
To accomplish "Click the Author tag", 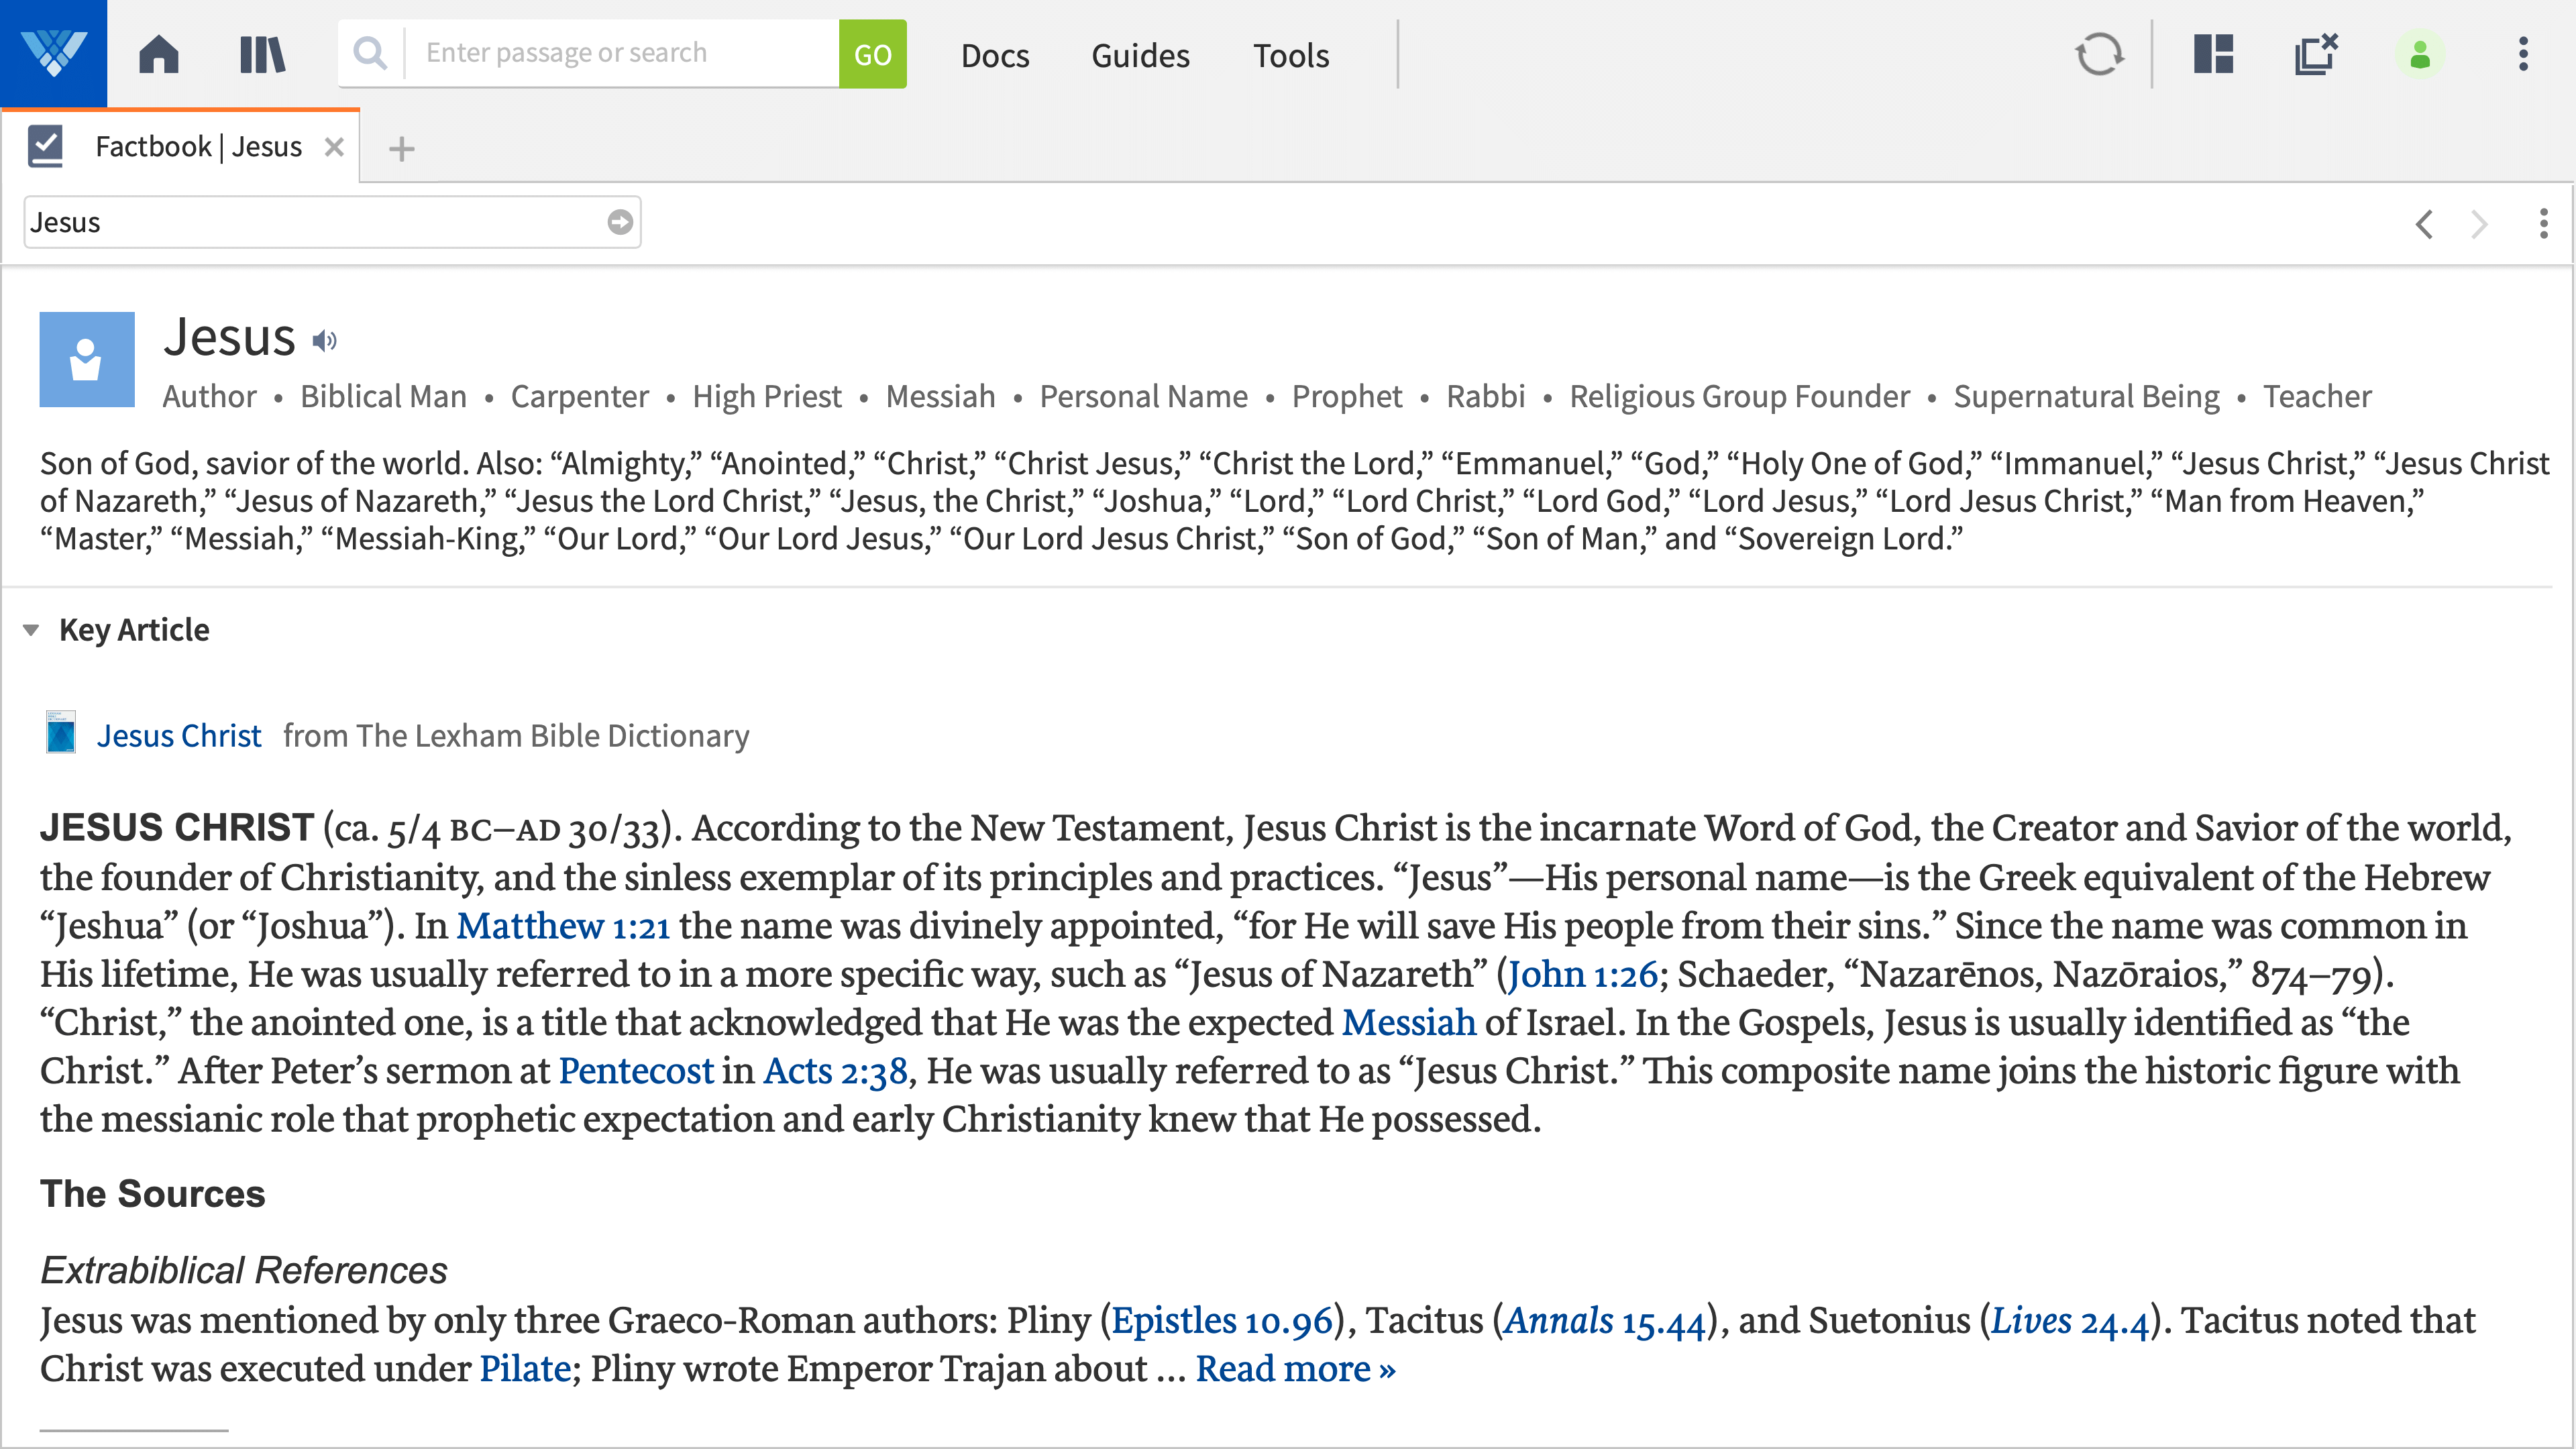I will (x=209, y=396).
